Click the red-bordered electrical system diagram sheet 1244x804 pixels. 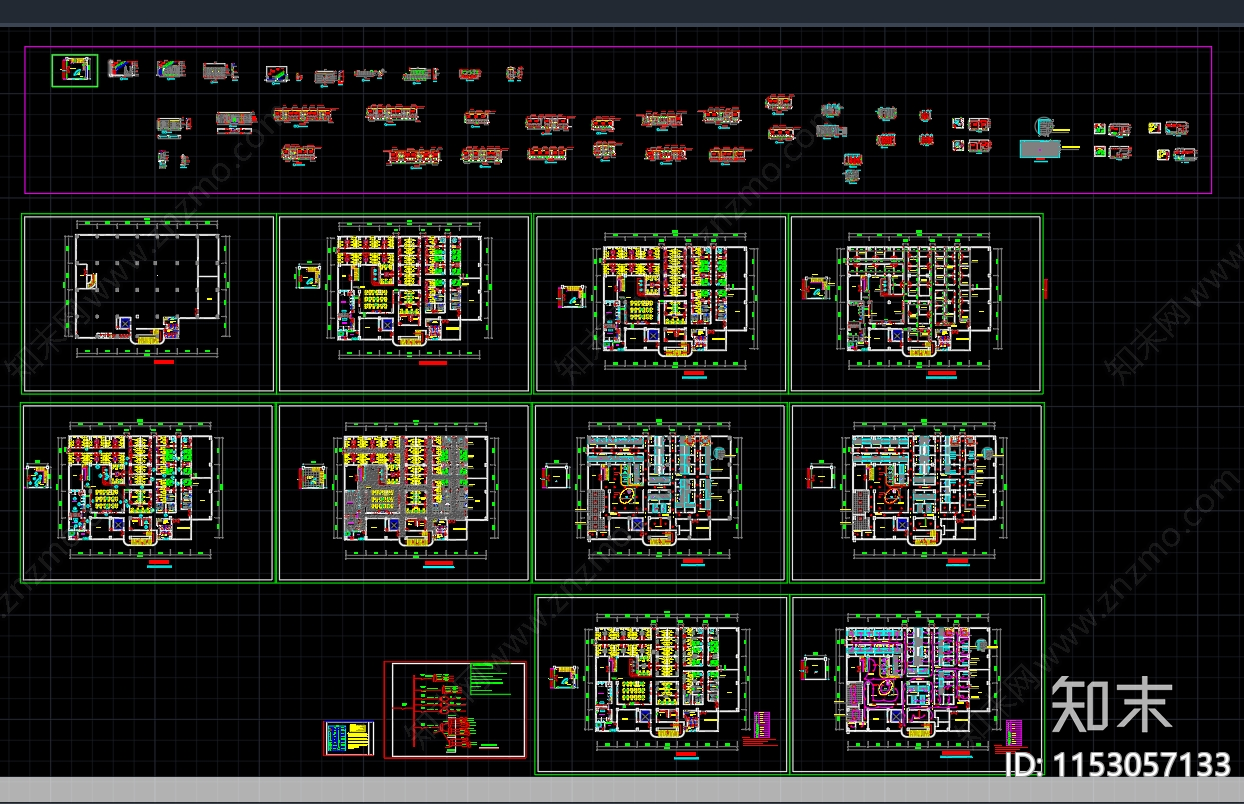(457, 710)
